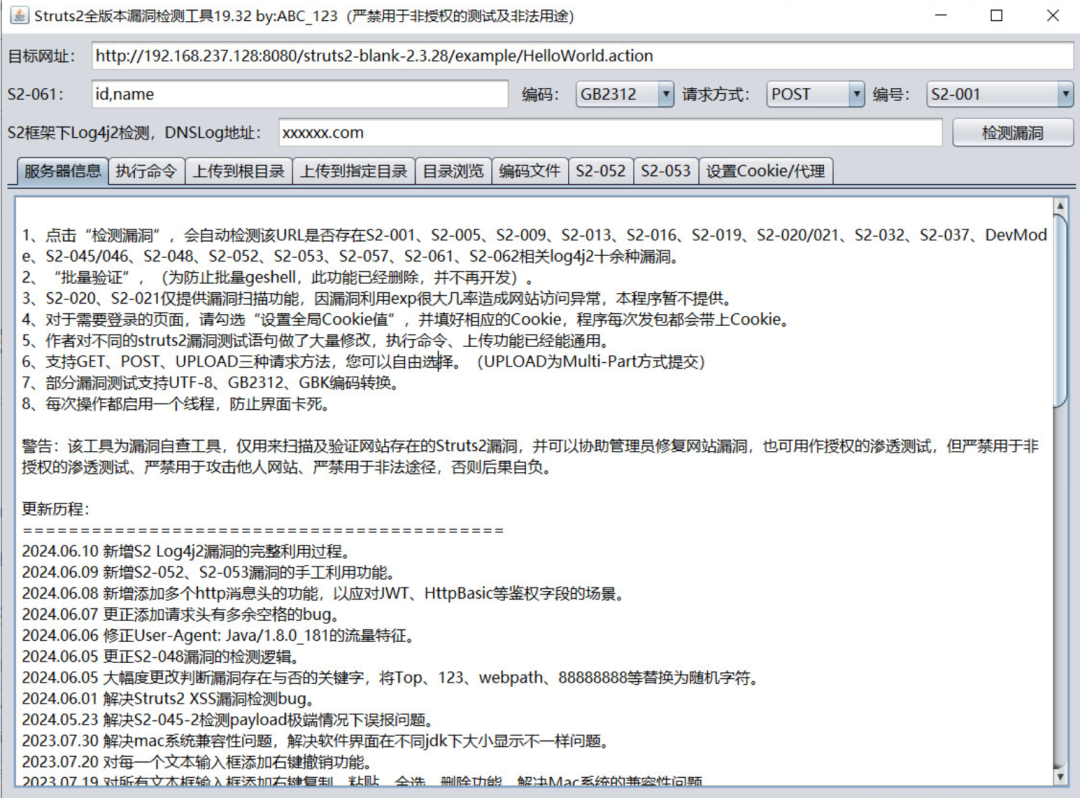Open the S2-053 tab
1080x798 pixels.
[x=665, y=171]
